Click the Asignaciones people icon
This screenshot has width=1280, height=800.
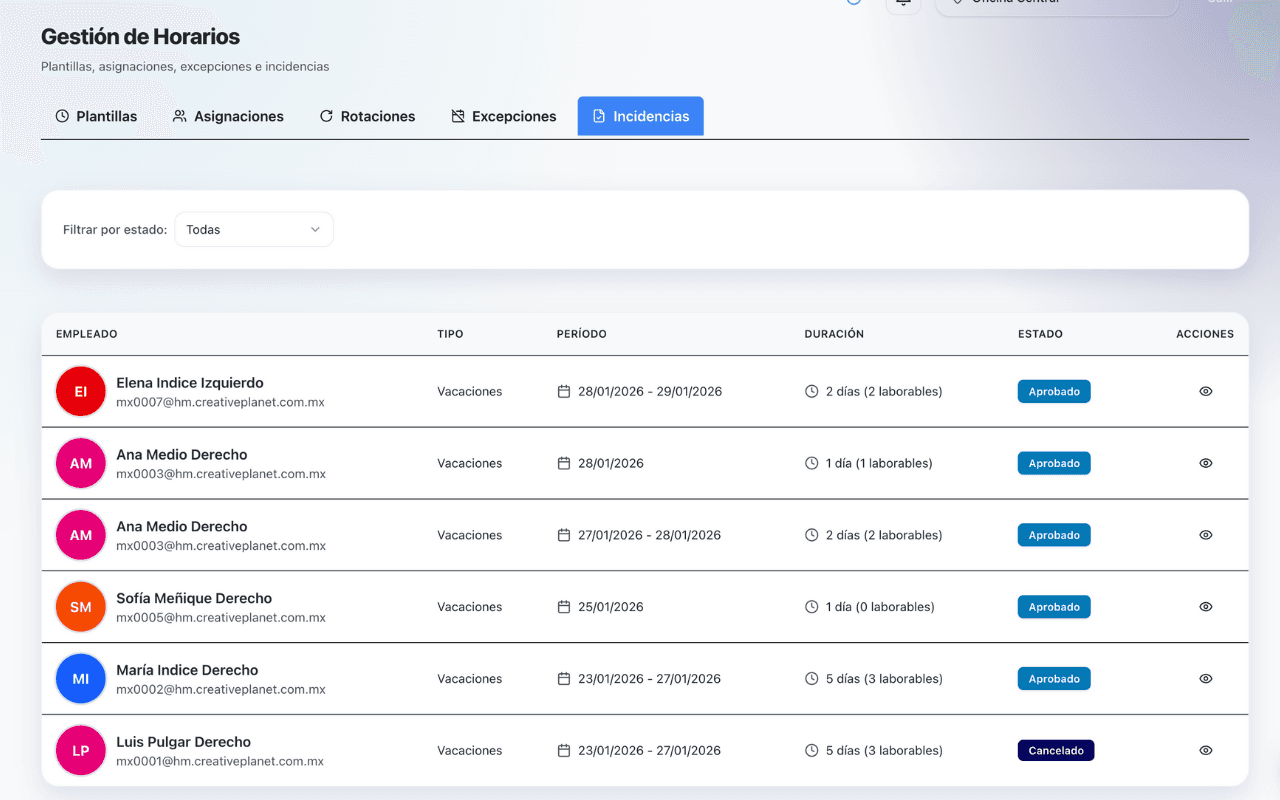tap(179, 116)
